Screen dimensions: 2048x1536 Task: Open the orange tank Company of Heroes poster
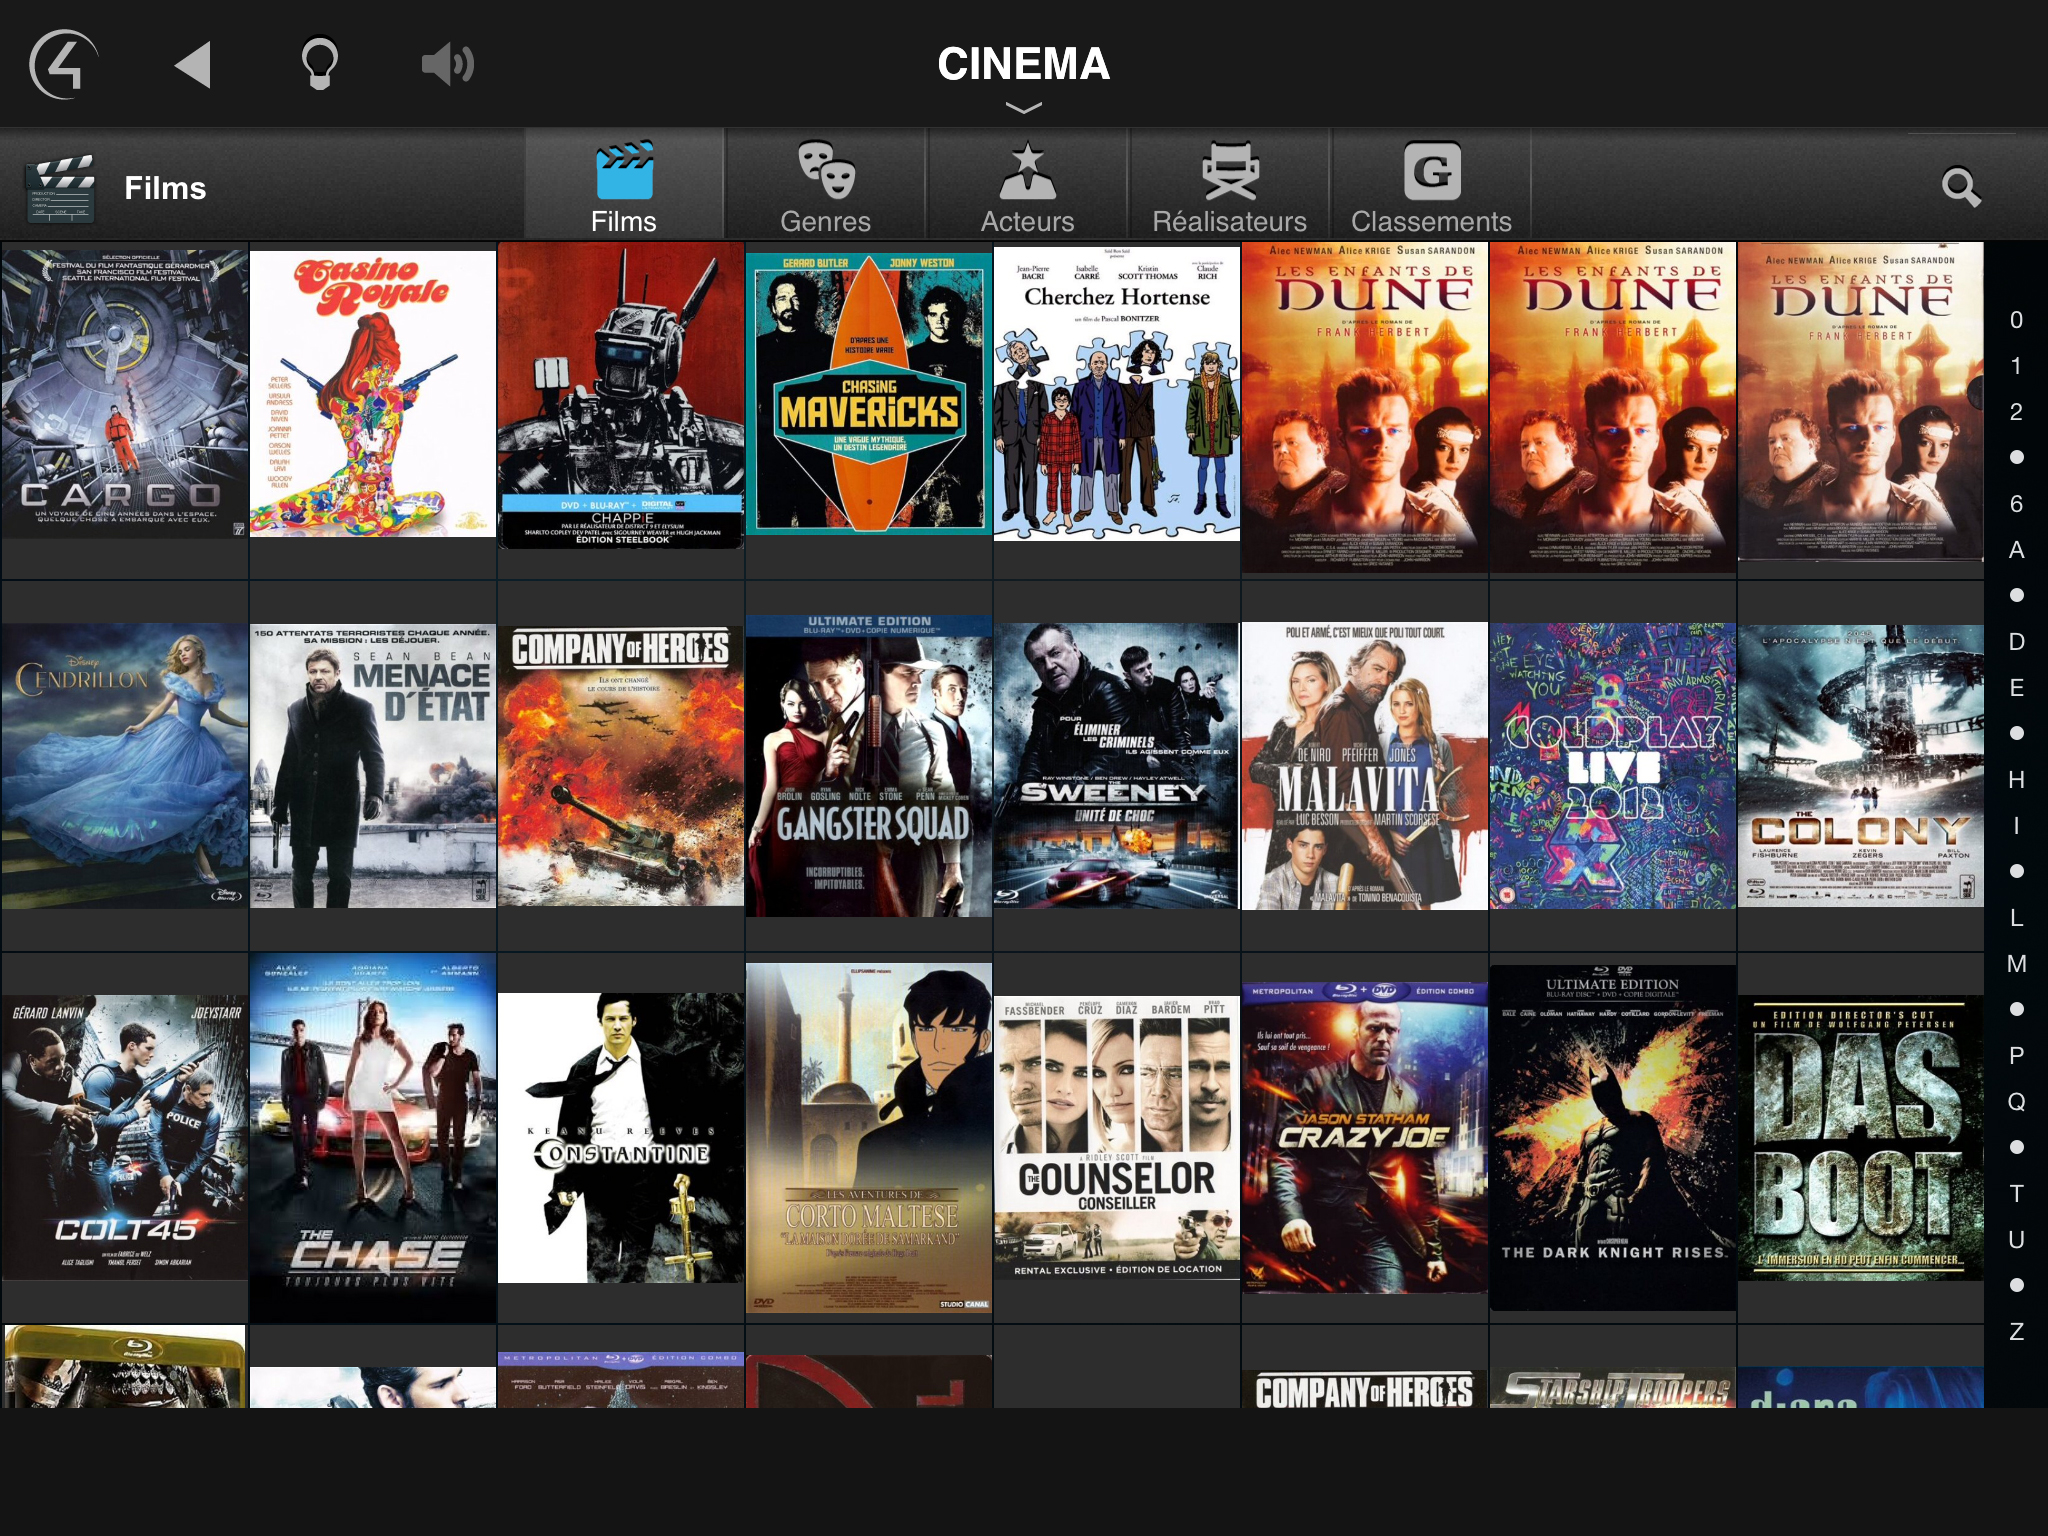[621, 766]
